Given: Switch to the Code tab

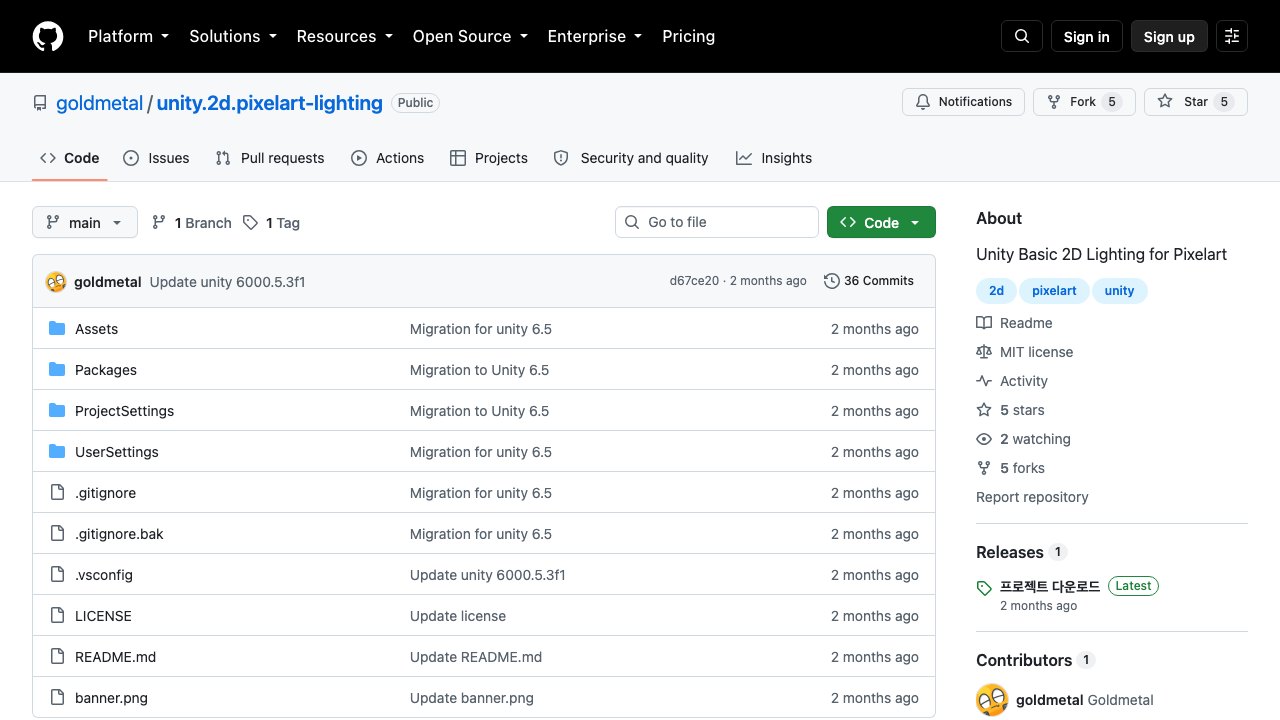Looking at the screenshot, I should pos(70,158).
